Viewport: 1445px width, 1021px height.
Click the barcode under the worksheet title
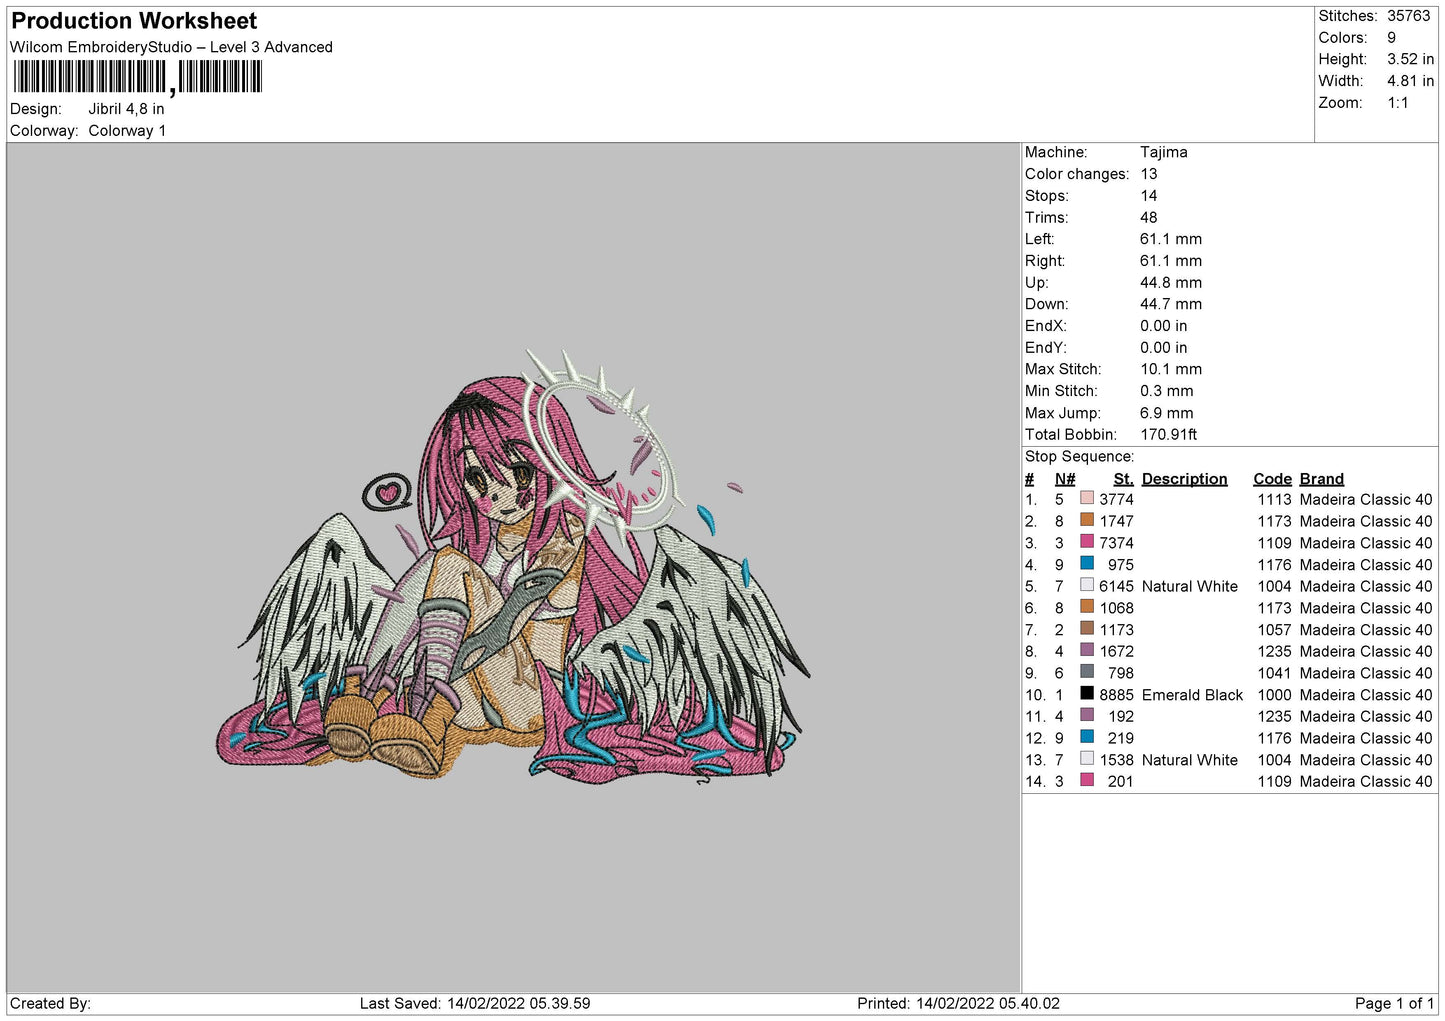137,77
